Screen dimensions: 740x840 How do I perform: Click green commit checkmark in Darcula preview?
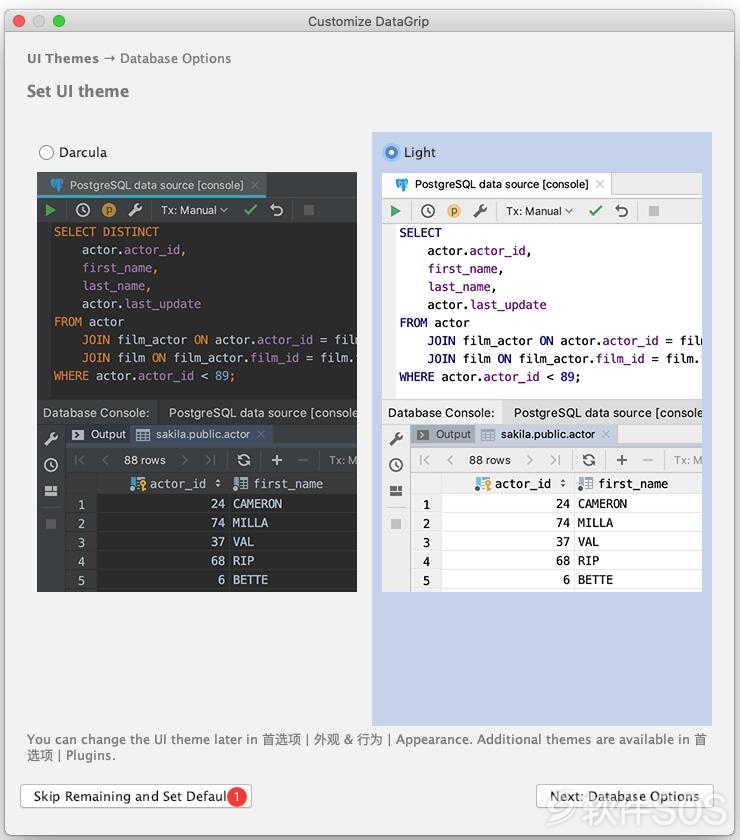[250, 210]
